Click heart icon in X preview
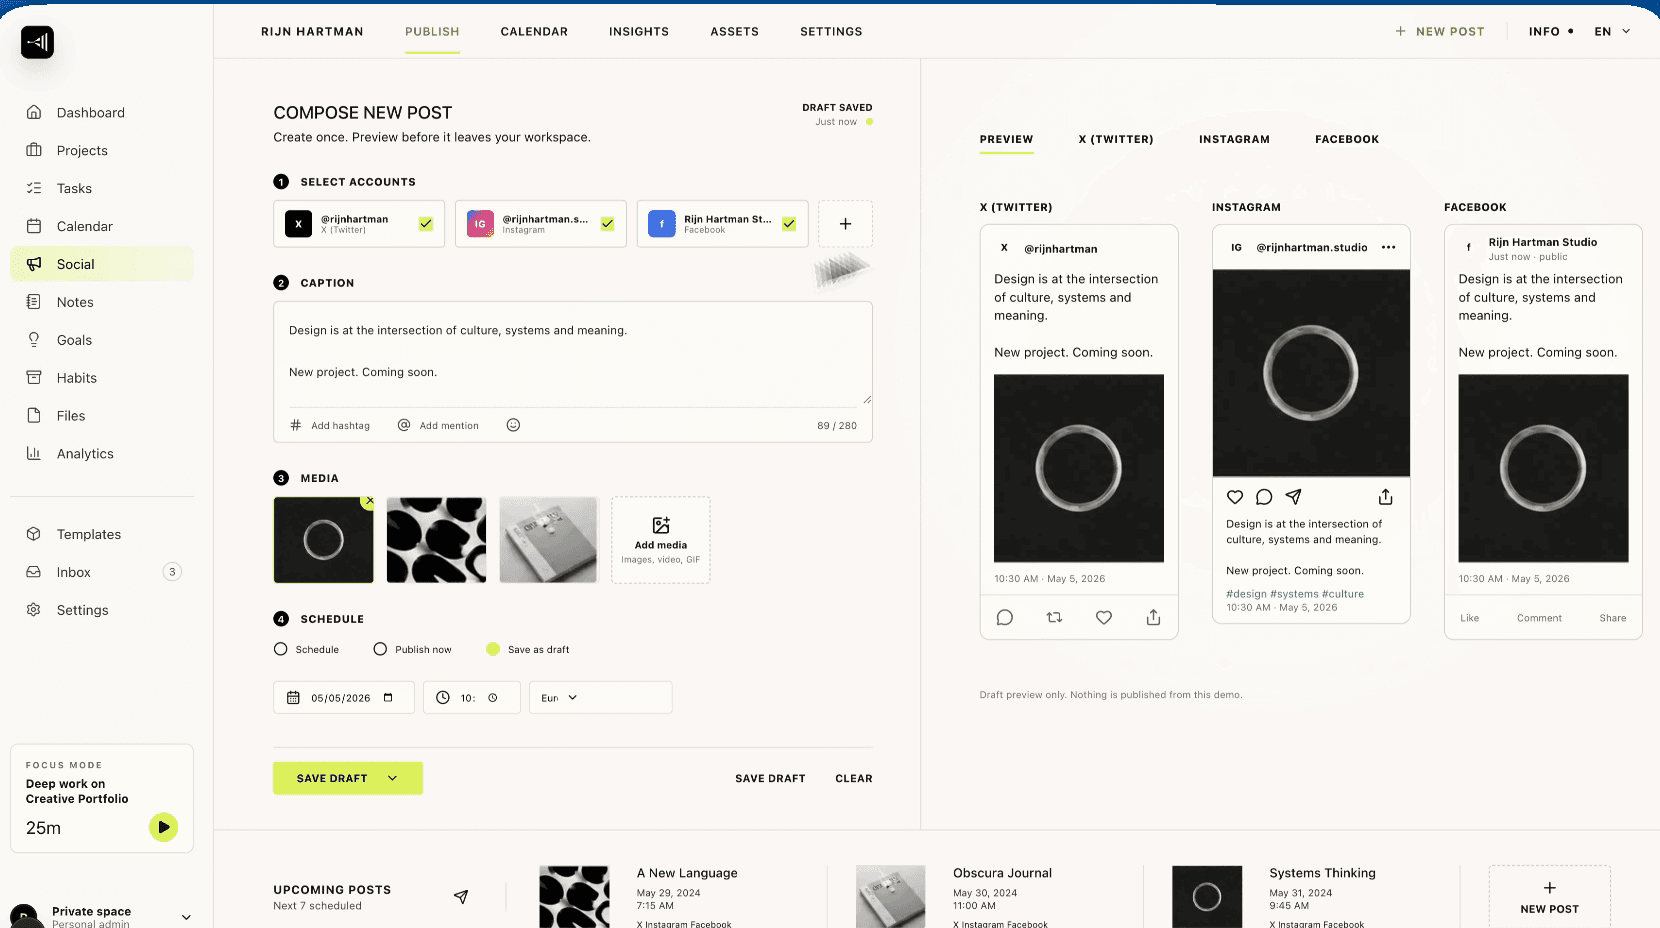The width and height of the screenshot is (1660, 928). [x=1104, y=618]
